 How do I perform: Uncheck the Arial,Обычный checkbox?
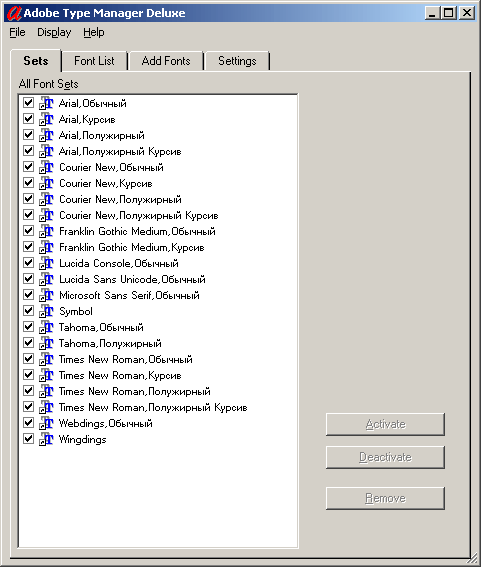click(x=28, y=103)
